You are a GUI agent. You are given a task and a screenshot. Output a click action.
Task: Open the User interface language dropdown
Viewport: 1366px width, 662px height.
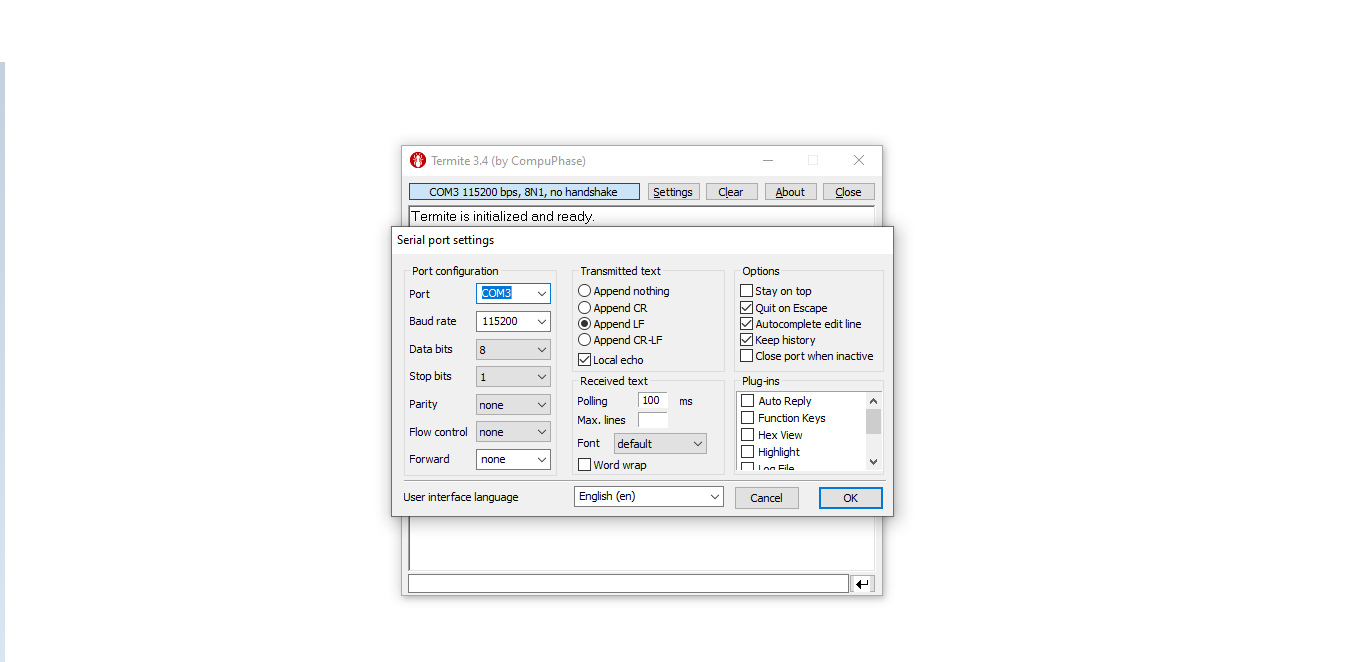point(649,496)
